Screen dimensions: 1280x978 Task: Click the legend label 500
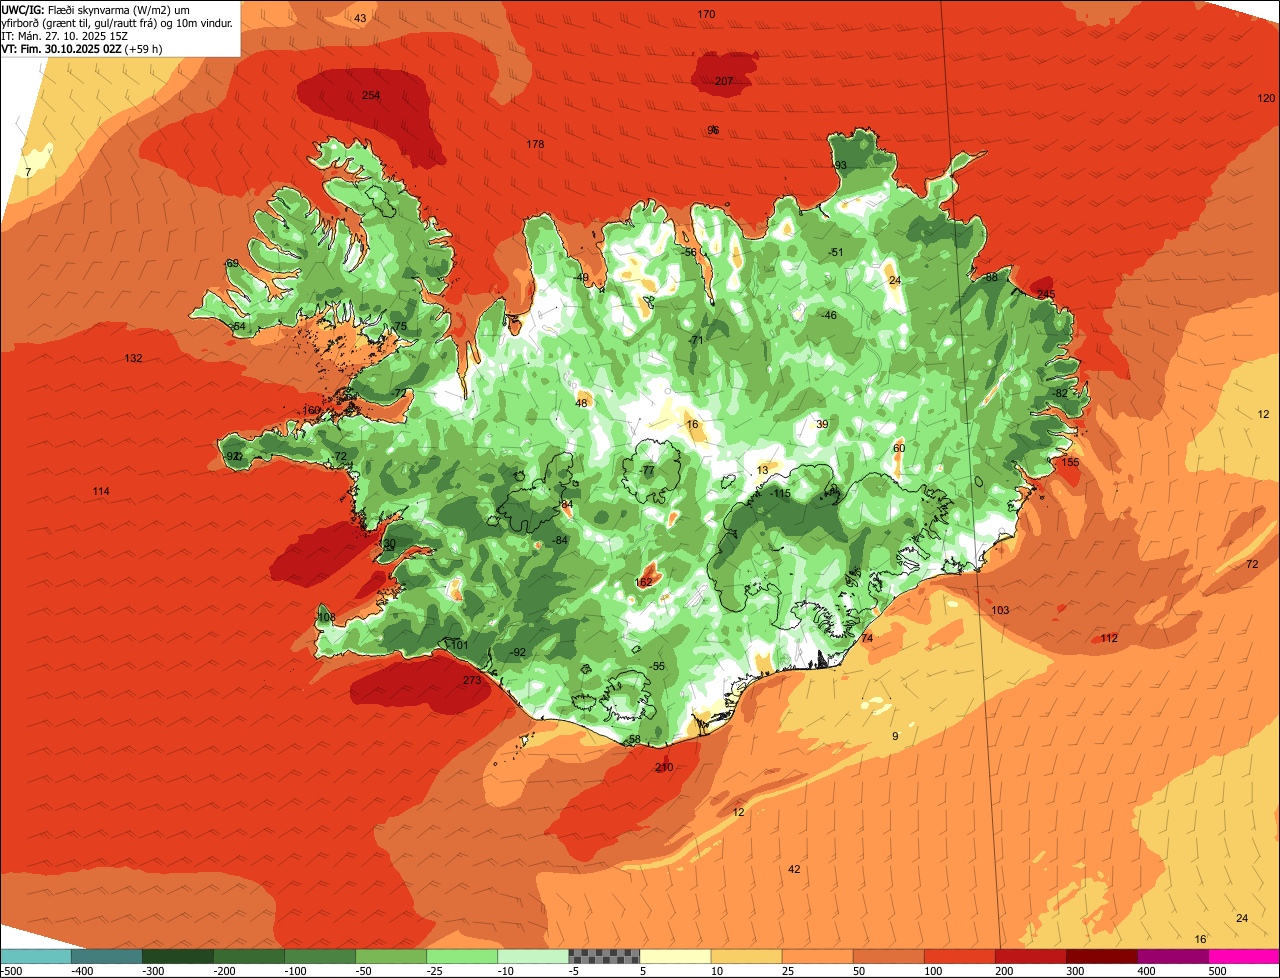tap(1217, 970)
